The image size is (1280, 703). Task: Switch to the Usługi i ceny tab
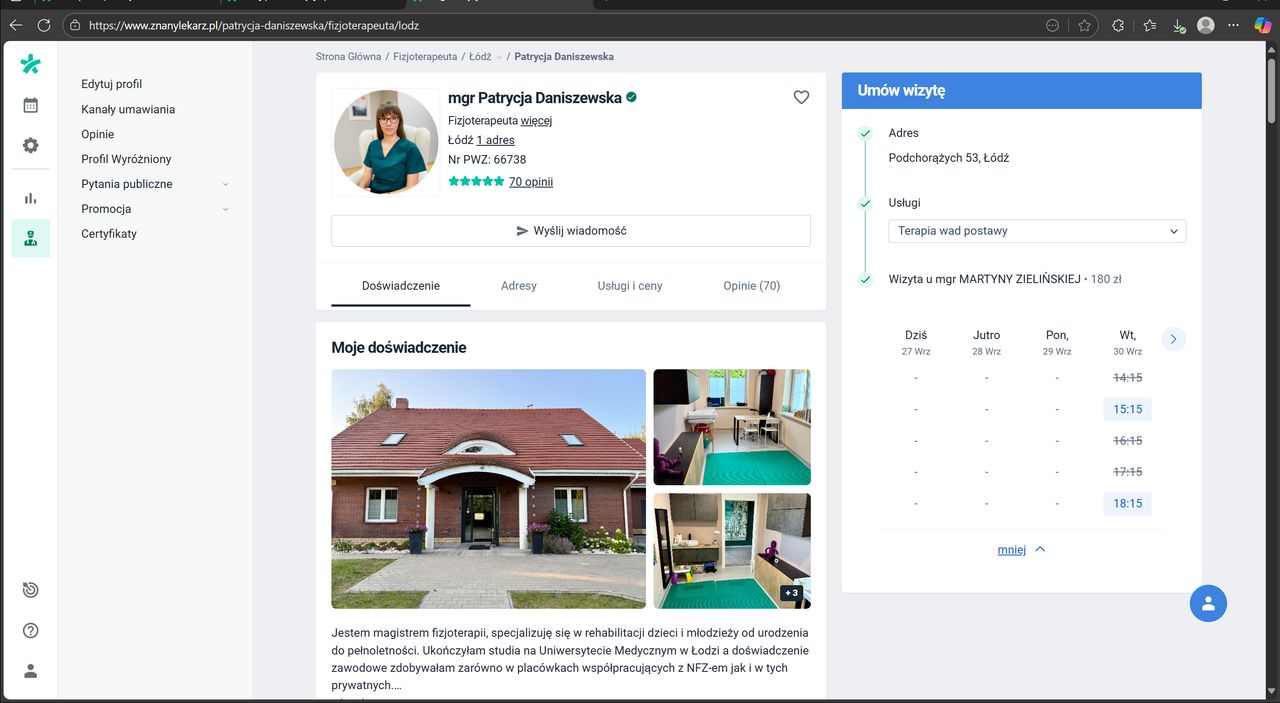(x=630, y=286)
